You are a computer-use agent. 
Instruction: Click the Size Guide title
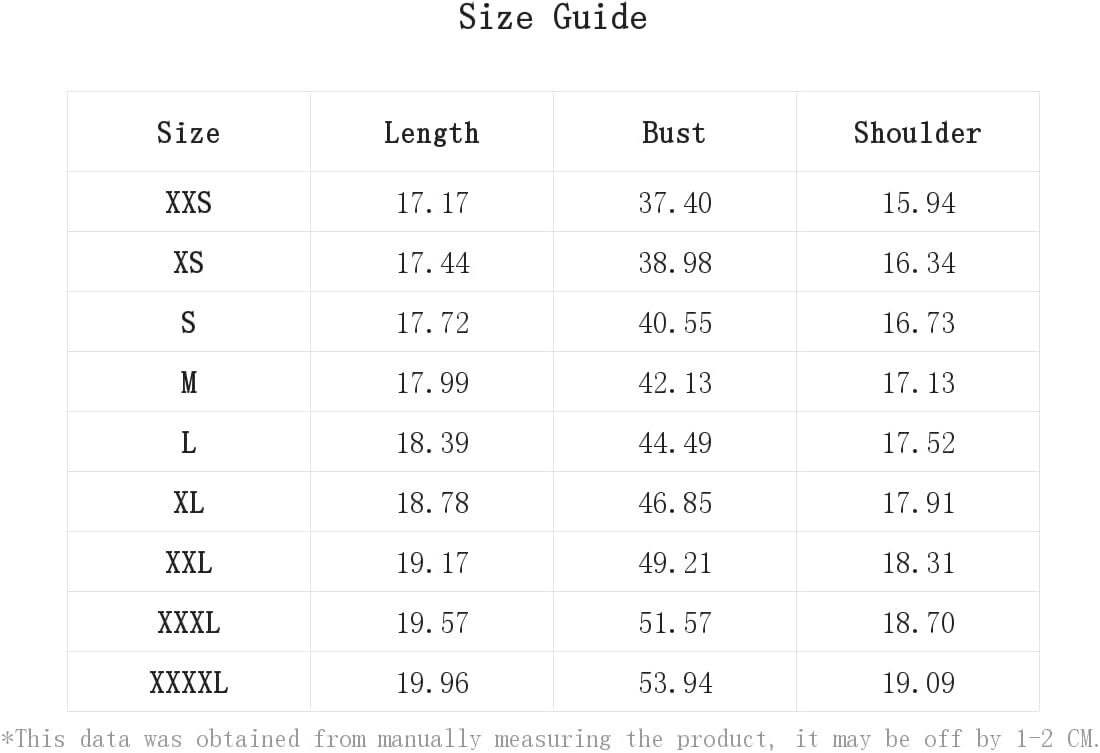pos(553,17)
